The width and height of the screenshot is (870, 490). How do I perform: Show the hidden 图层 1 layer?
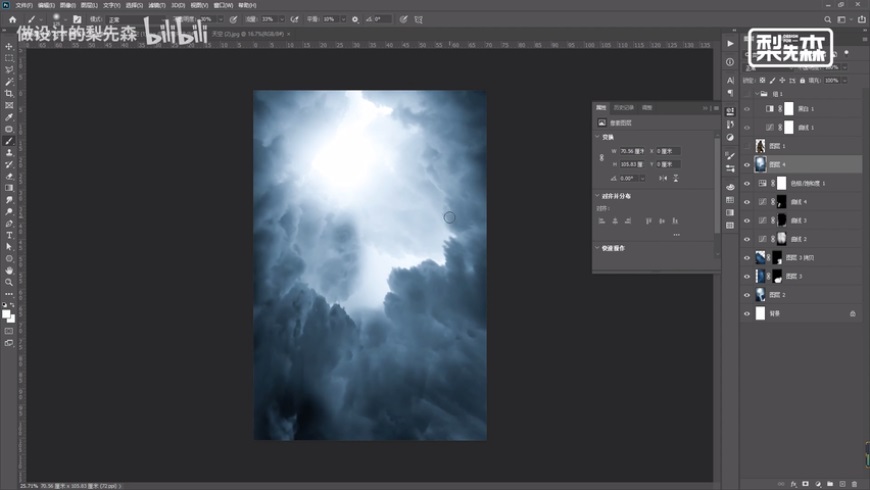click(747, 146)
